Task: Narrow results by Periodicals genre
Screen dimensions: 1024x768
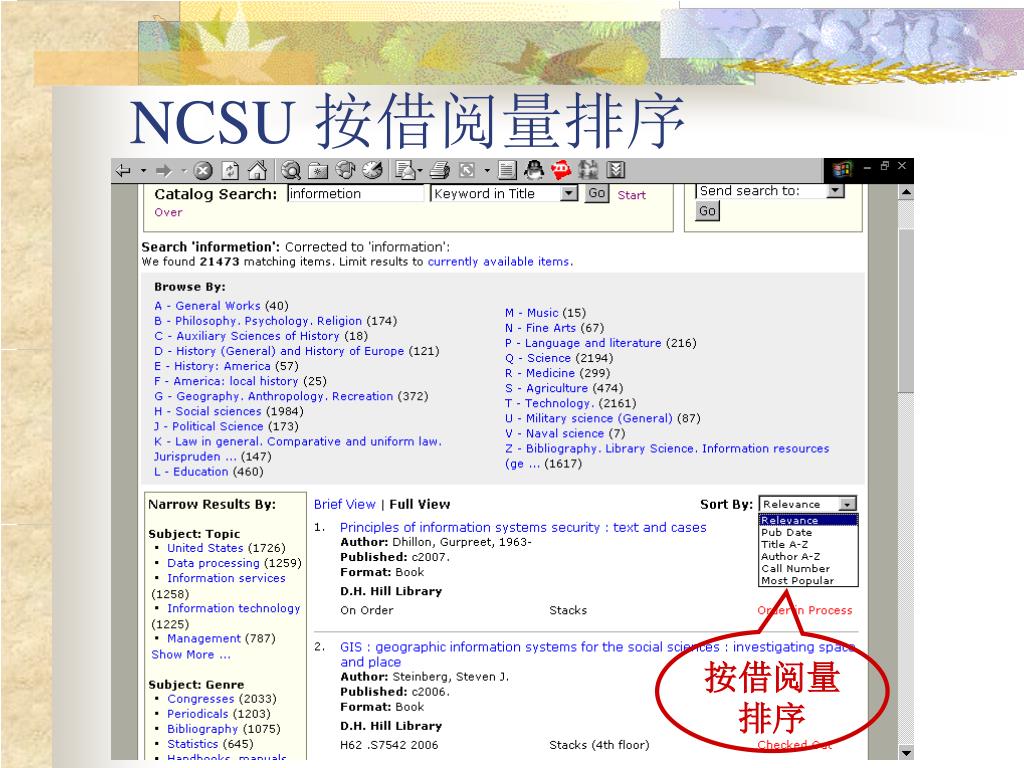Action: [197, 714]
